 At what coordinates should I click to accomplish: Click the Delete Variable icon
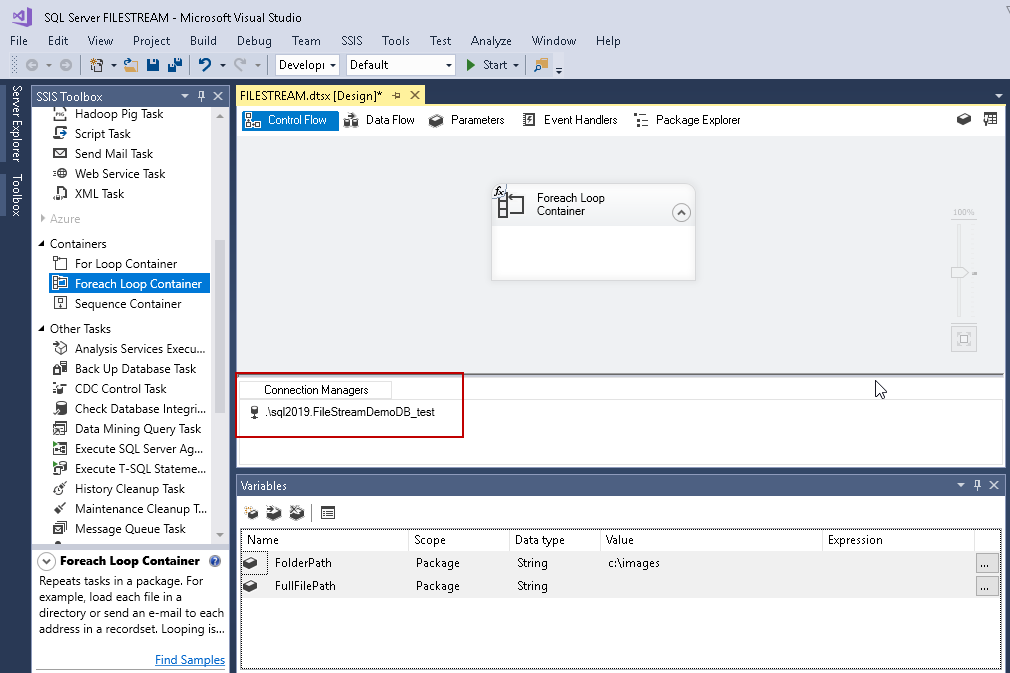(x=296, y=513)
